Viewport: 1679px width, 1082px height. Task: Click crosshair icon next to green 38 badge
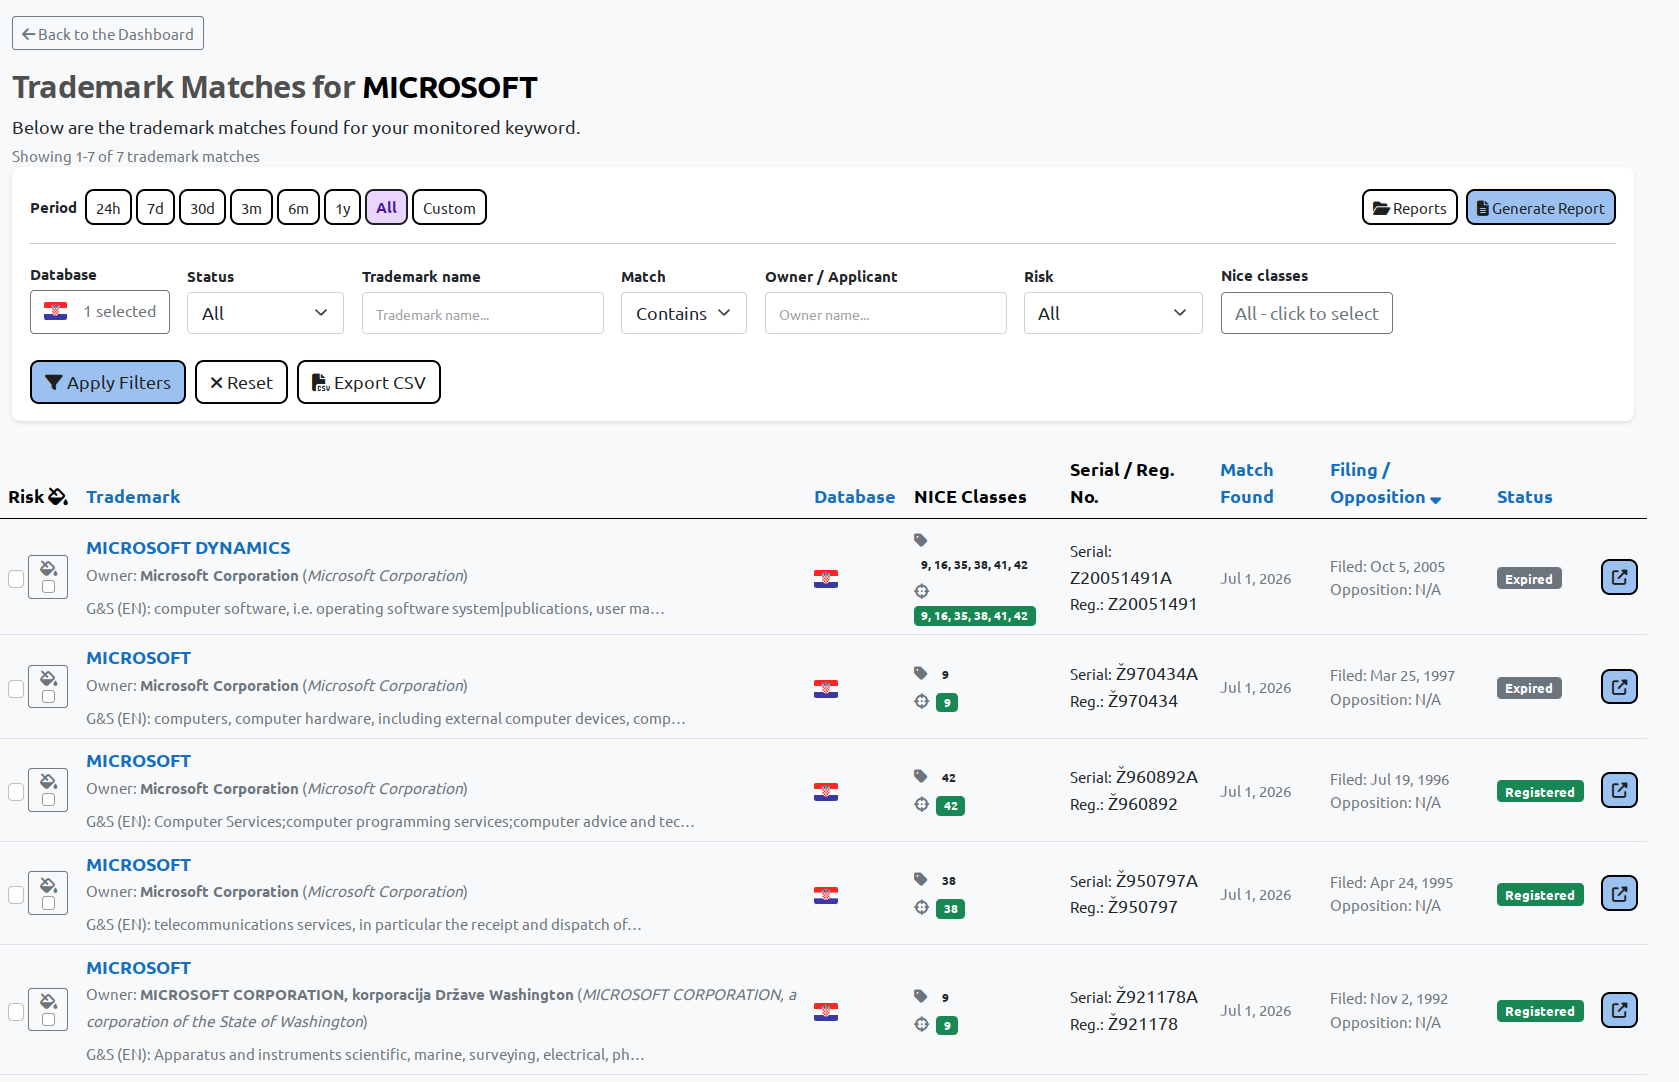click(922, 907)
